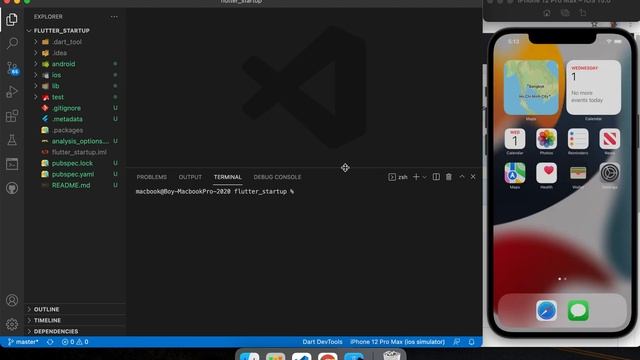Open Safari in the simulator dock

point(547,311)
